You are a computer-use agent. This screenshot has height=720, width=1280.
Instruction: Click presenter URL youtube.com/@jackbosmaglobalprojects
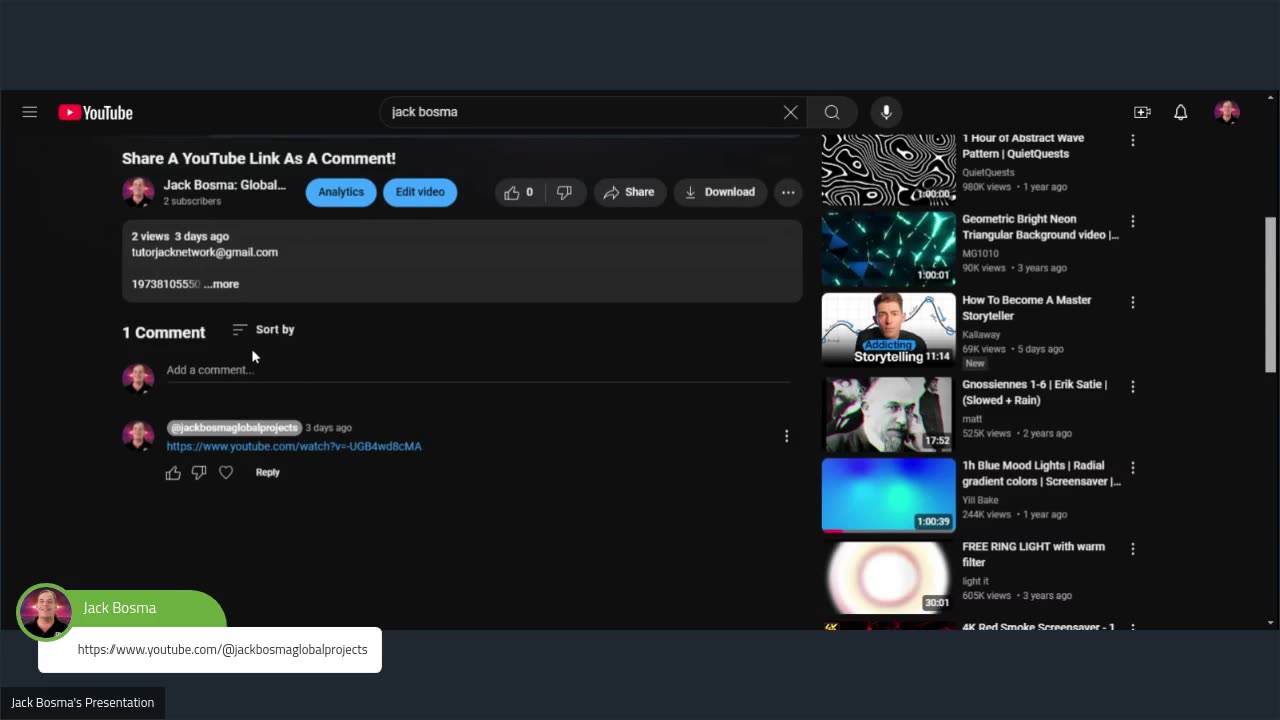click(222, 650)
